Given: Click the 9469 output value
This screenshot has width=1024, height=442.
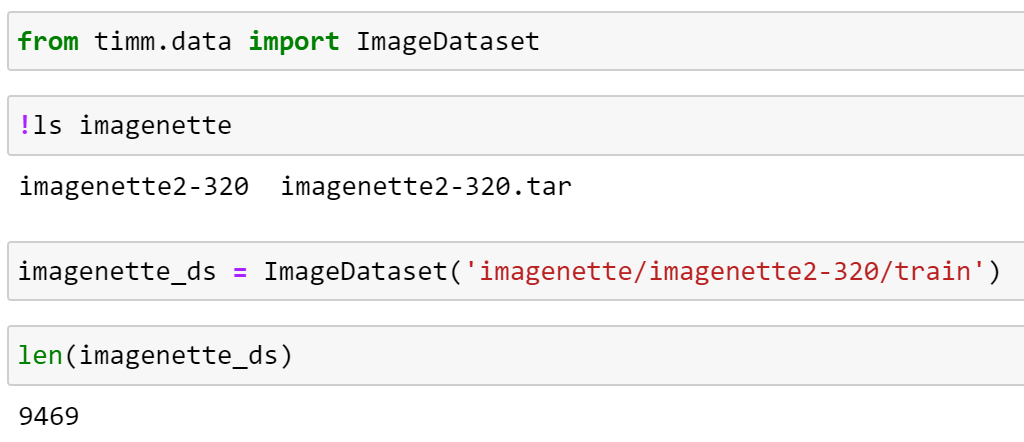Looking at the screenshot, I should click(x=49, y=415).
